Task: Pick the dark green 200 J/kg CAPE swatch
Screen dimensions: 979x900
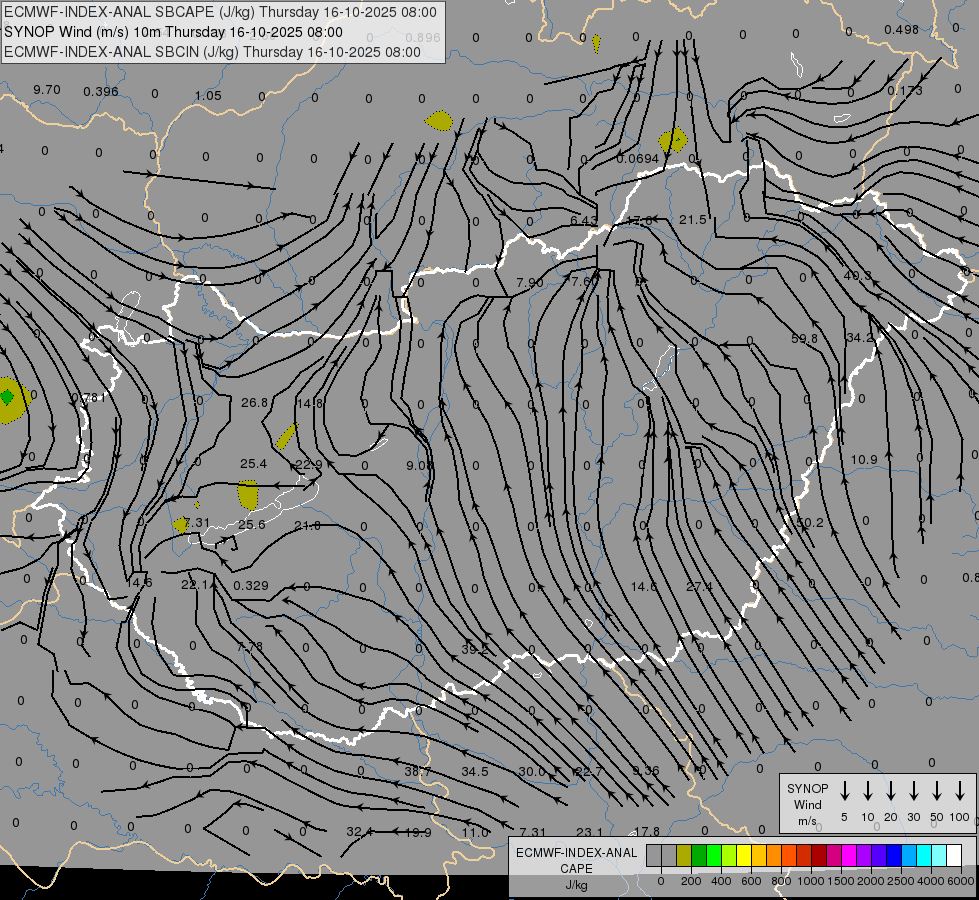Action: (699, 856)
